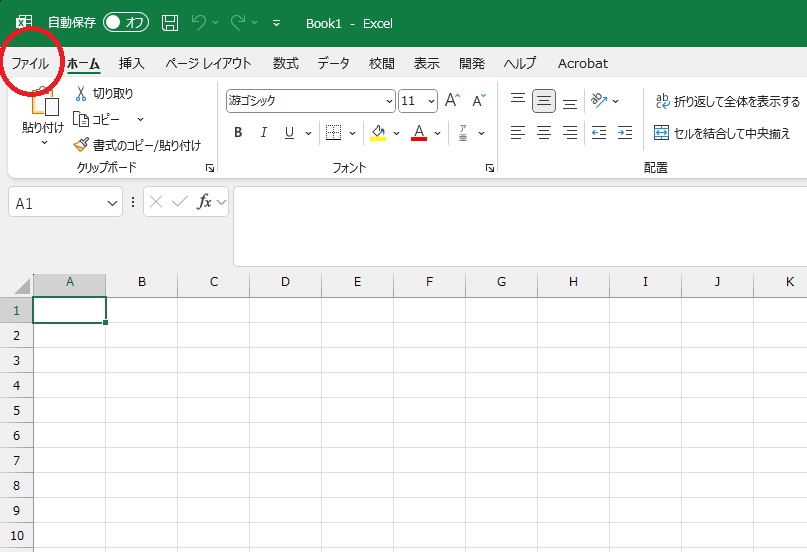
Task: Select column D header
Action: pyautogui.click(x=285, y=282)
